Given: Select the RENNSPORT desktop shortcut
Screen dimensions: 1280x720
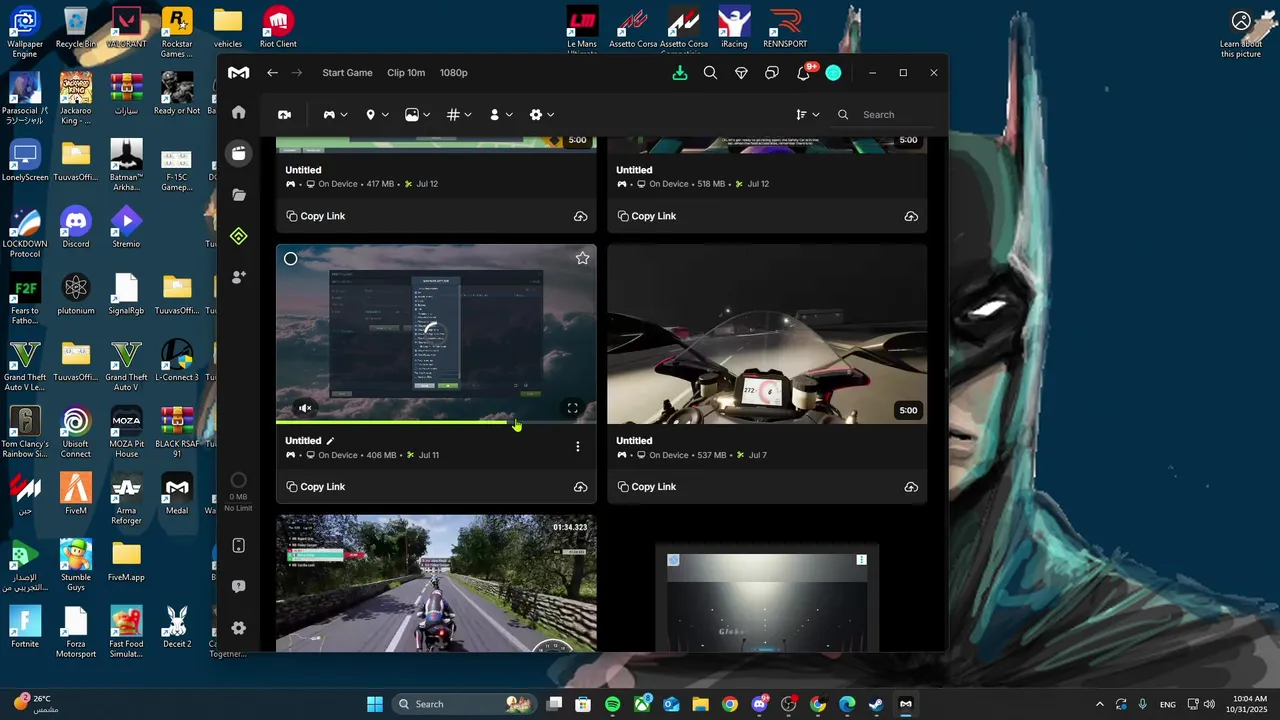Looking at the screenshot, I should [785, 29].
